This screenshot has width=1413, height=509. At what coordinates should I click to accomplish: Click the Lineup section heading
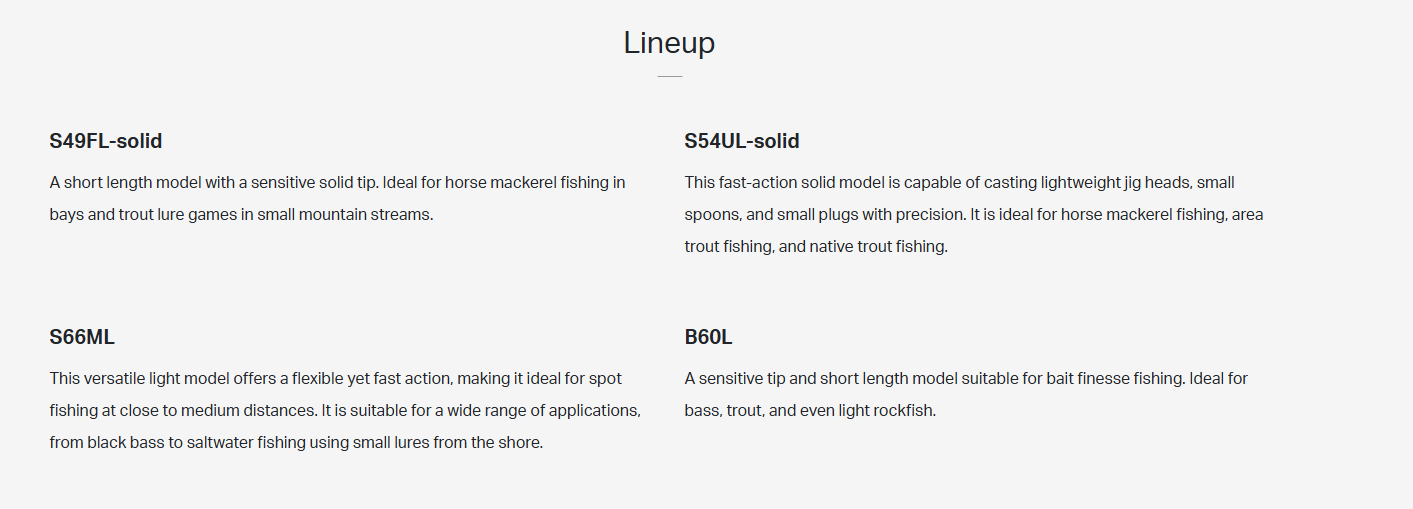[x=669, y=43]
